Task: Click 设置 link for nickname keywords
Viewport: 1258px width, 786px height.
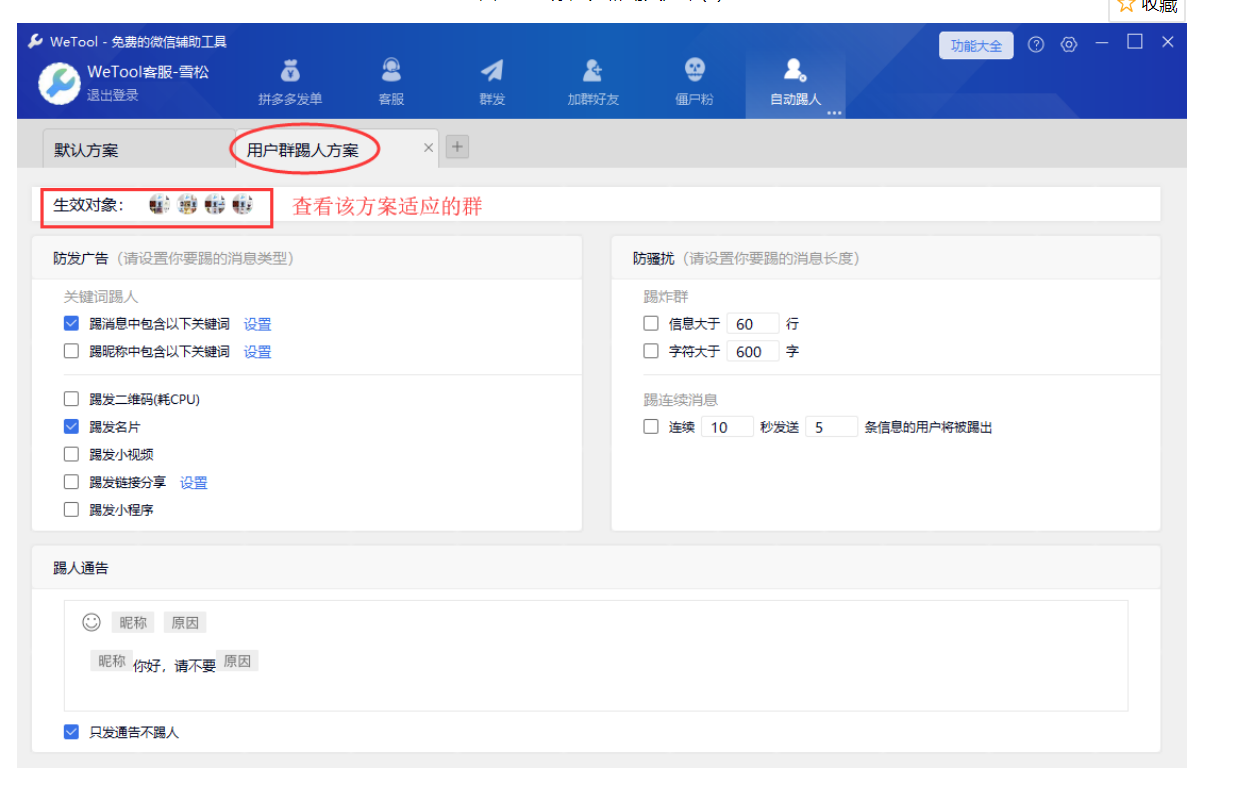Action: (x=257, y=352)
